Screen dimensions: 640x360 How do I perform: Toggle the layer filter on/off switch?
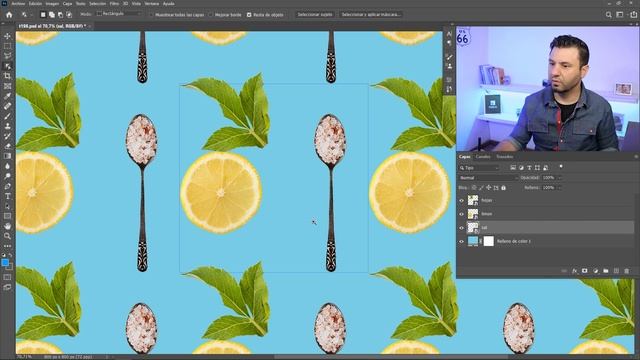(x=561, y=167)
